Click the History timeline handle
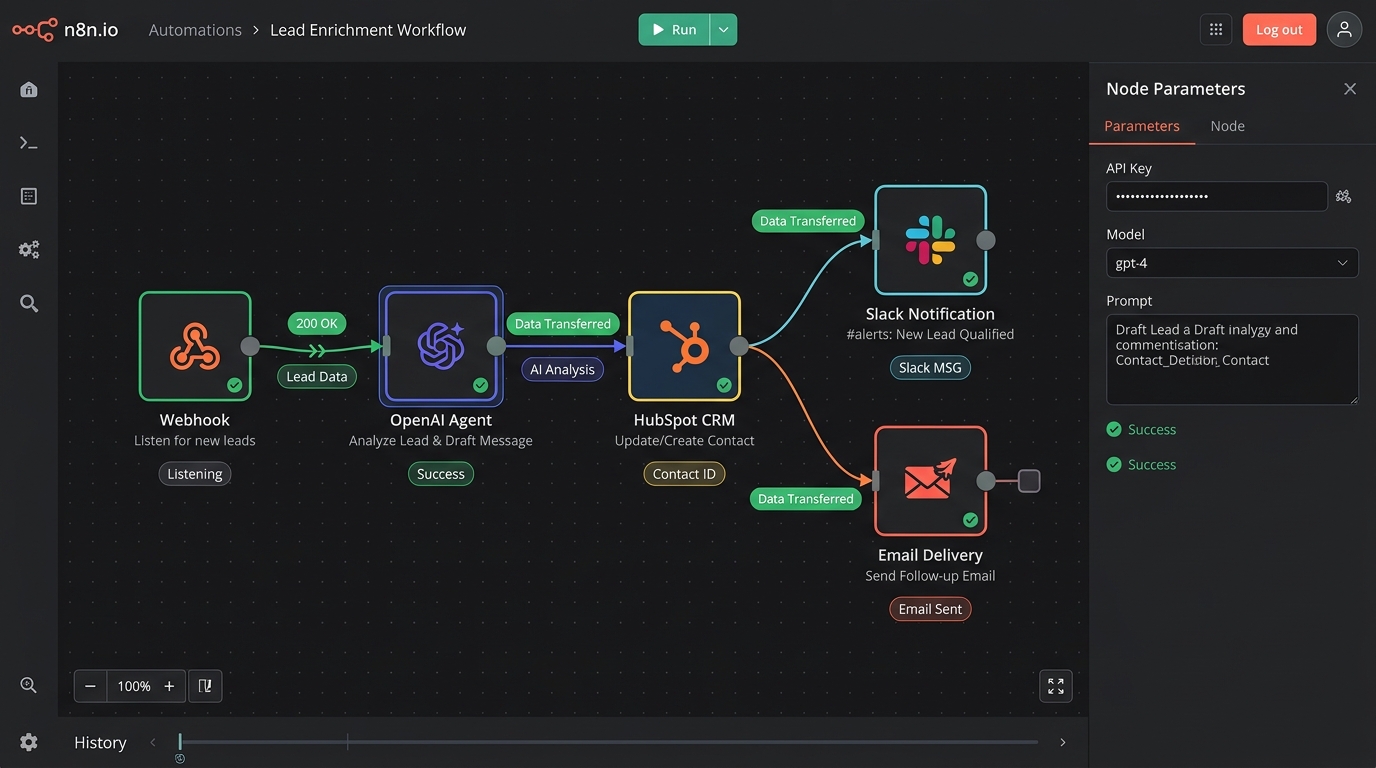This screenshot has height=768, width=1376. [x=180, y=742]
